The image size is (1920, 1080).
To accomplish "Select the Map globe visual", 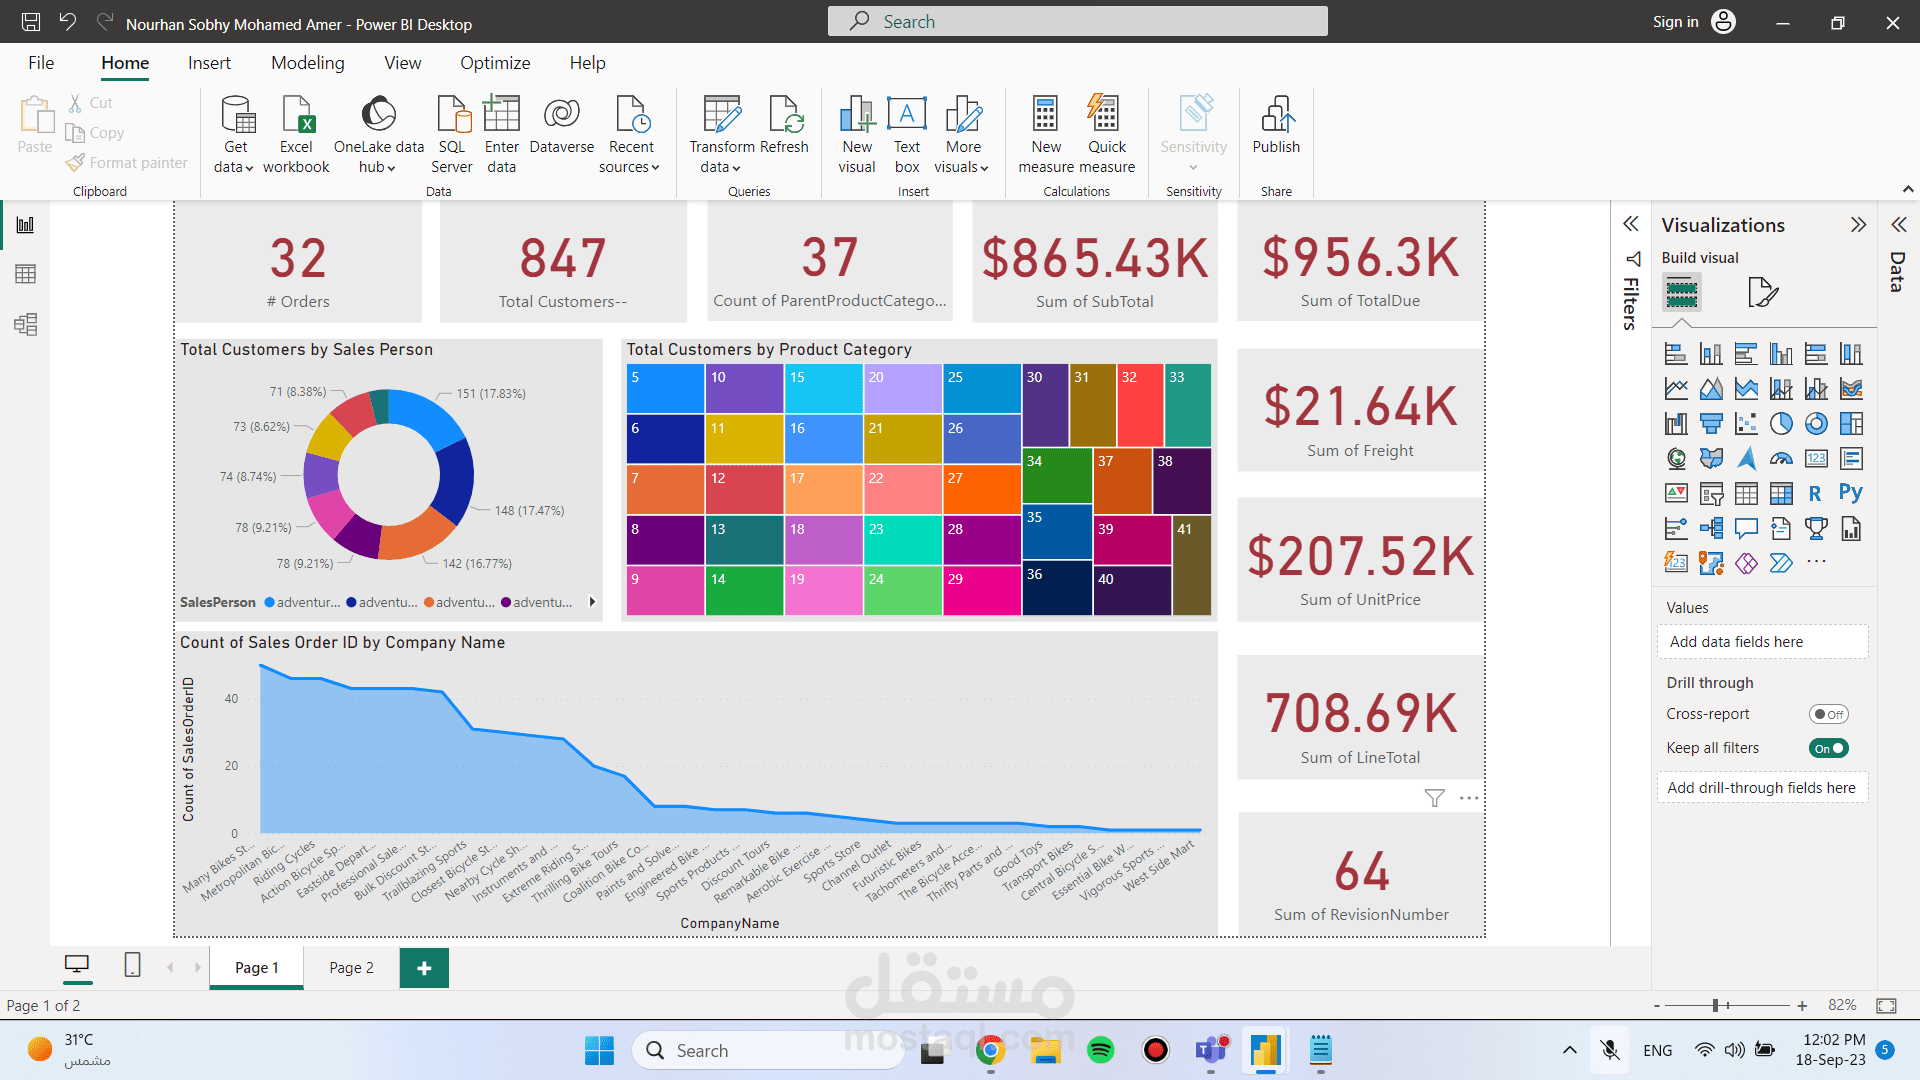I will 1676,459.
